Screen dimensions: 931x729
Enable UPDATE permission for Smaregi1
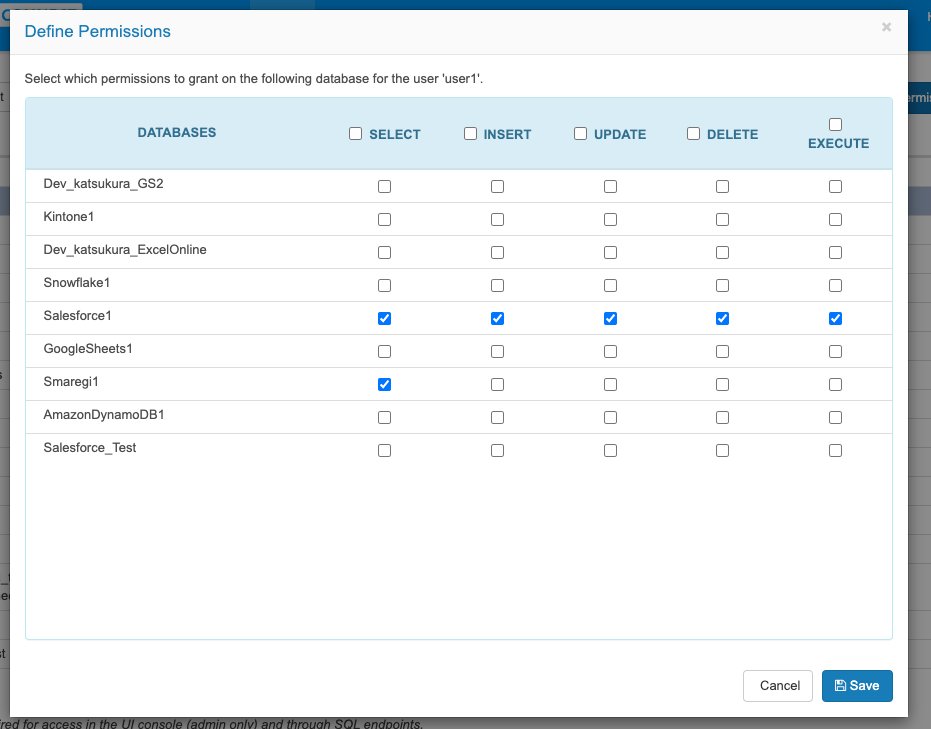[x=610, y=385]
